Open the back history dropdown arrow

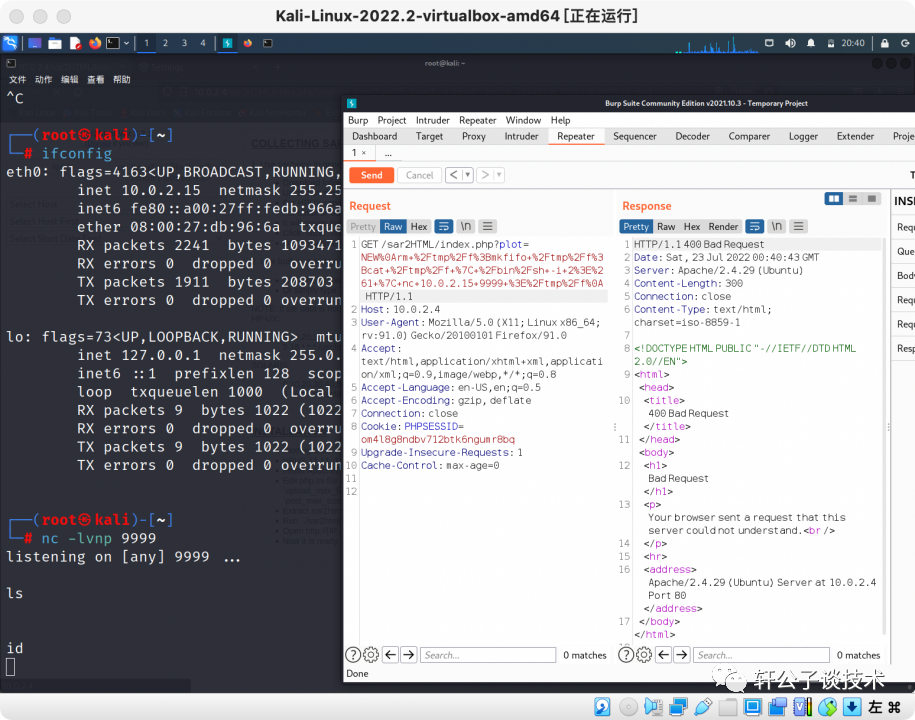pyautogui.click(x=467, y=174)
